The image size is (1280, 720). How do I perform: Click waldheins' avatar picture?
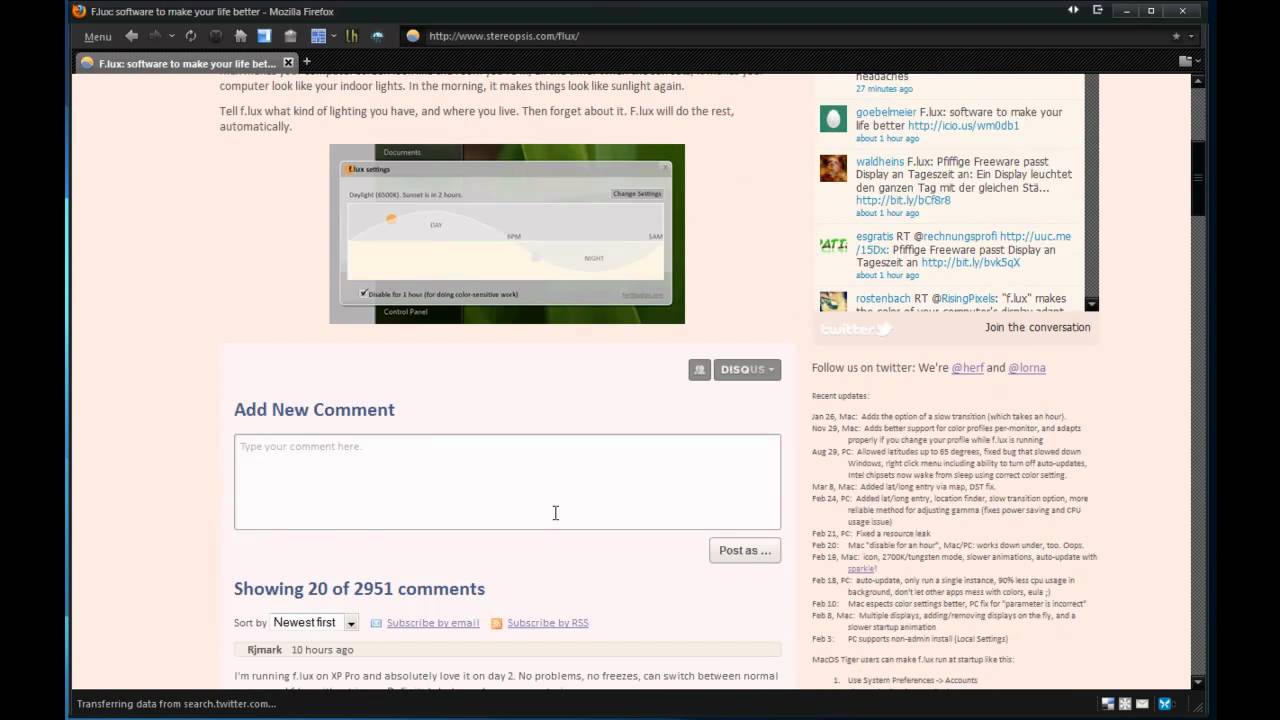pos(833,168)
